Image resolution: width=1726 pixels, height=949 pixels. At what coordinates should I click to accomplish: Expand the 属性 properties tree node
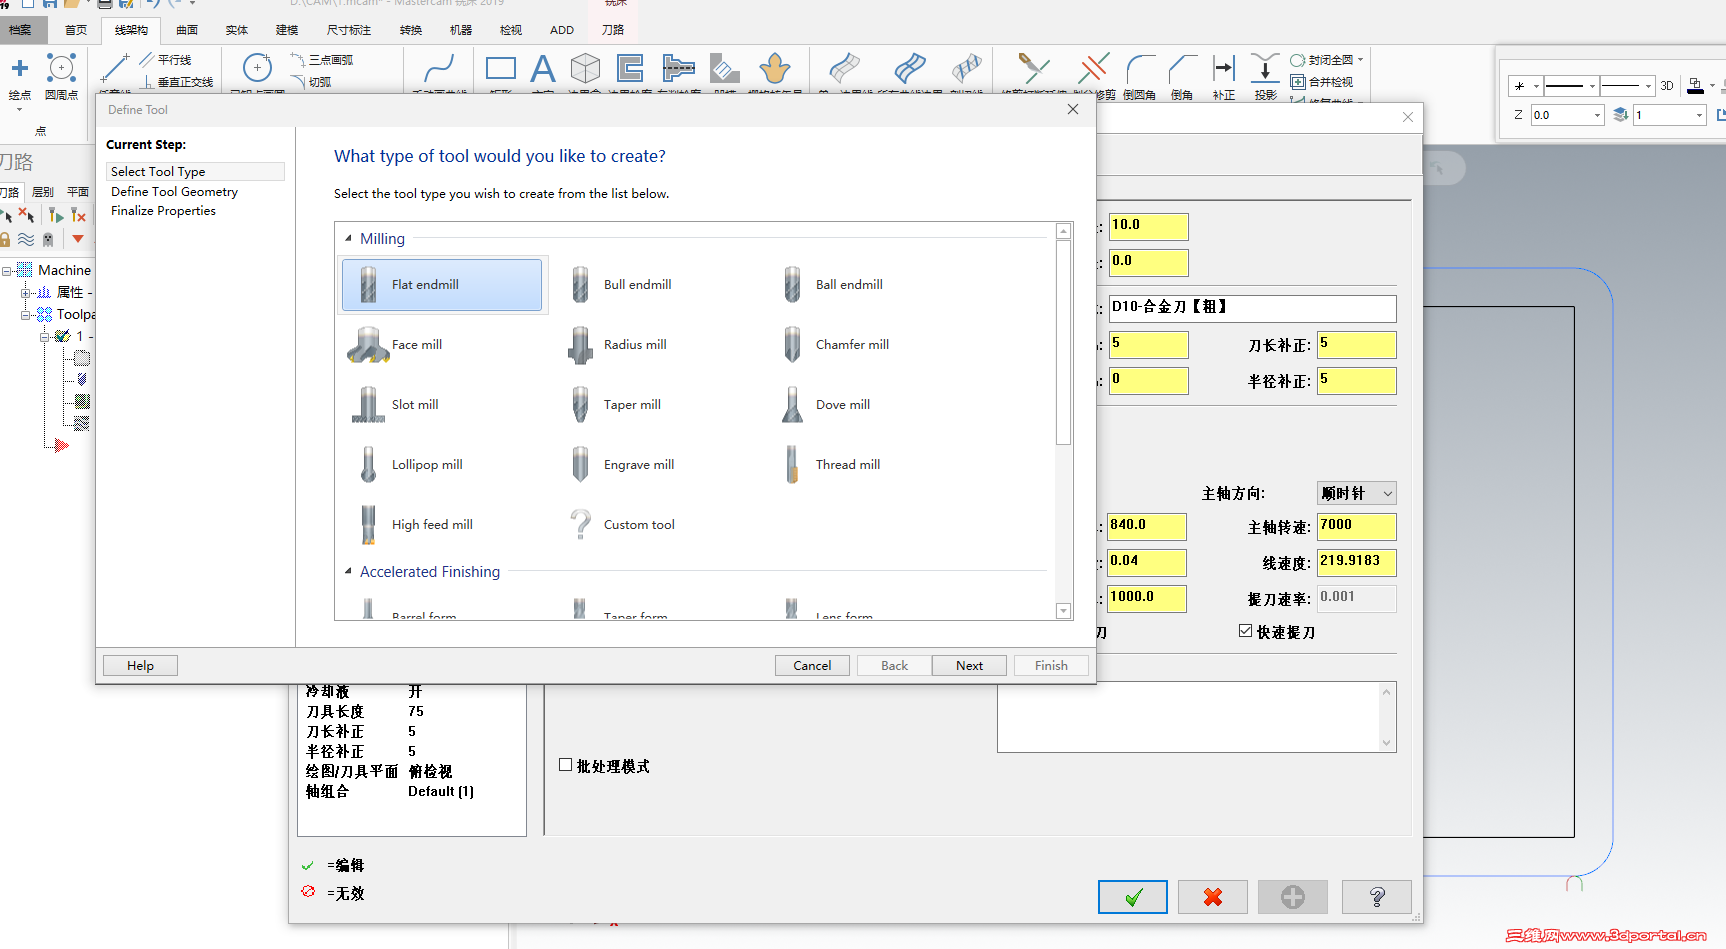[26, 293]
